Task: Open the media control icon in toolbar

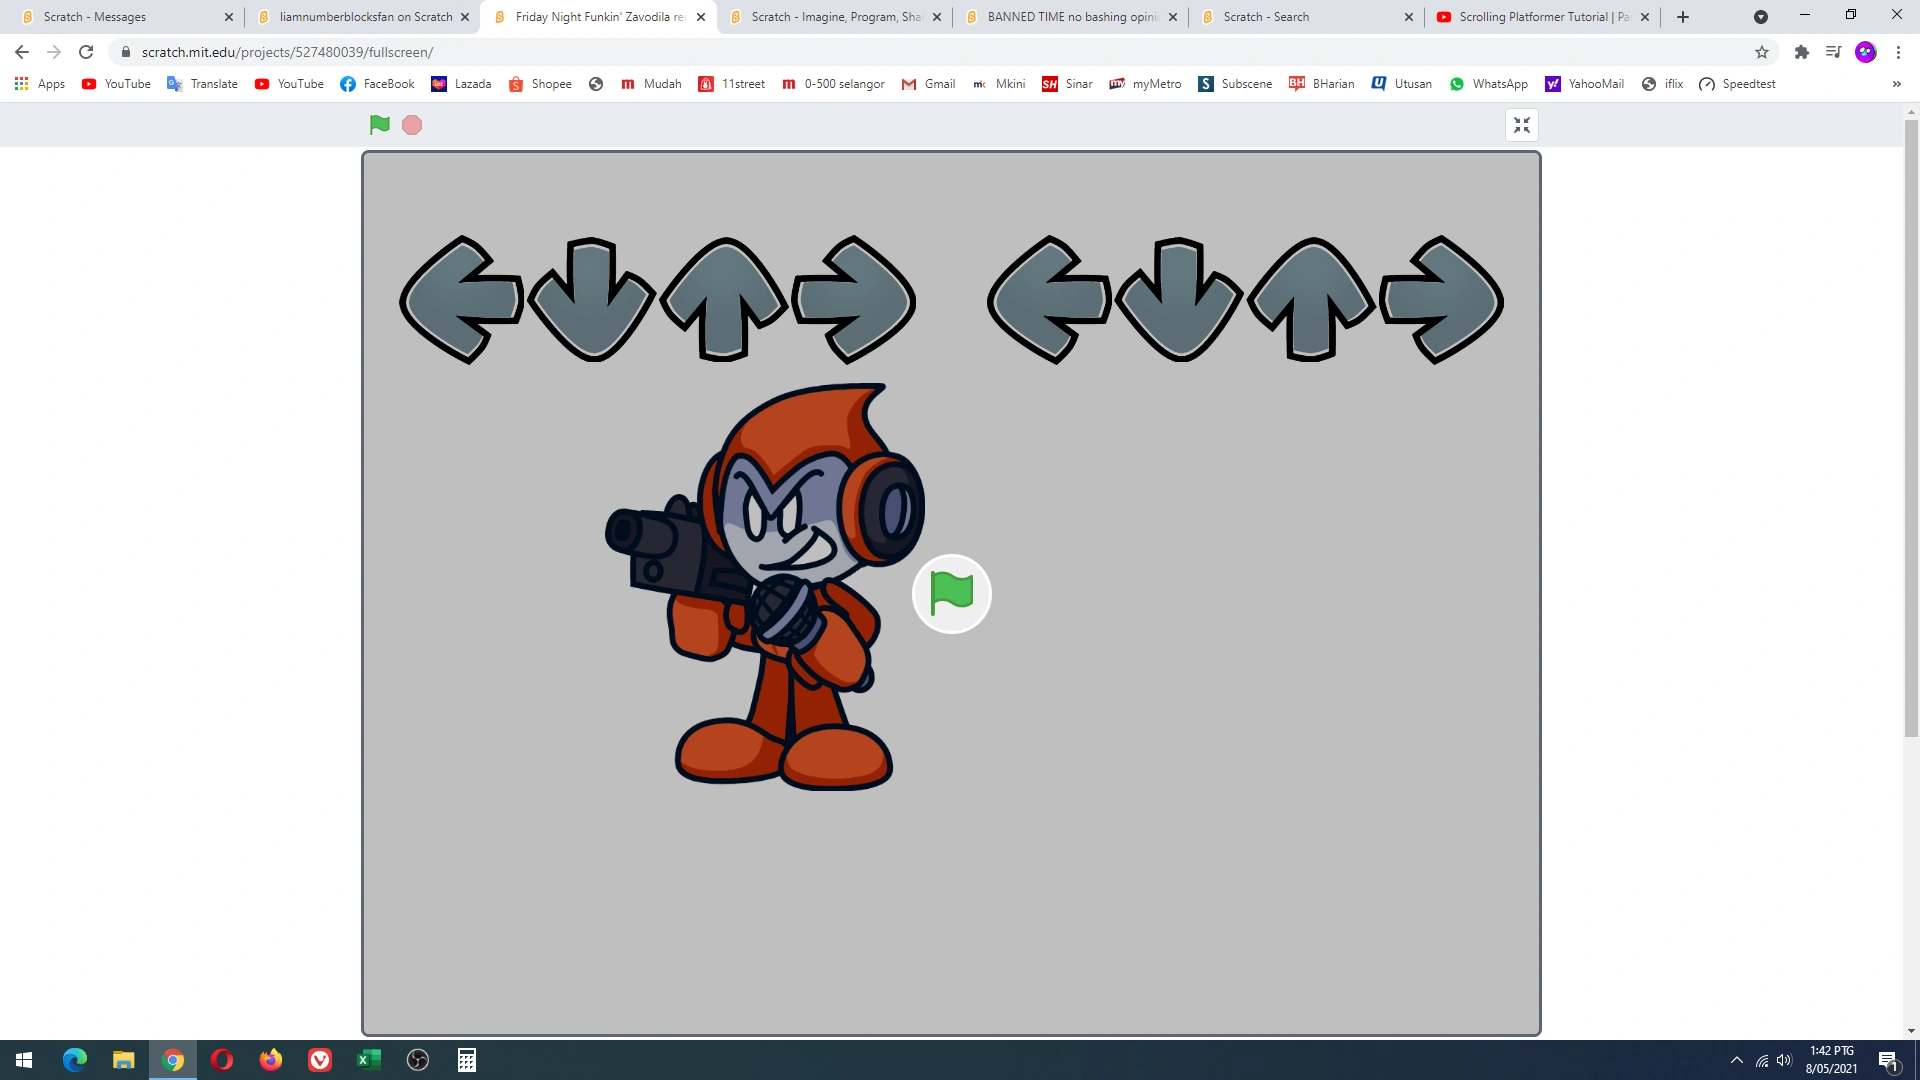Action: [x=1833, y=52]
